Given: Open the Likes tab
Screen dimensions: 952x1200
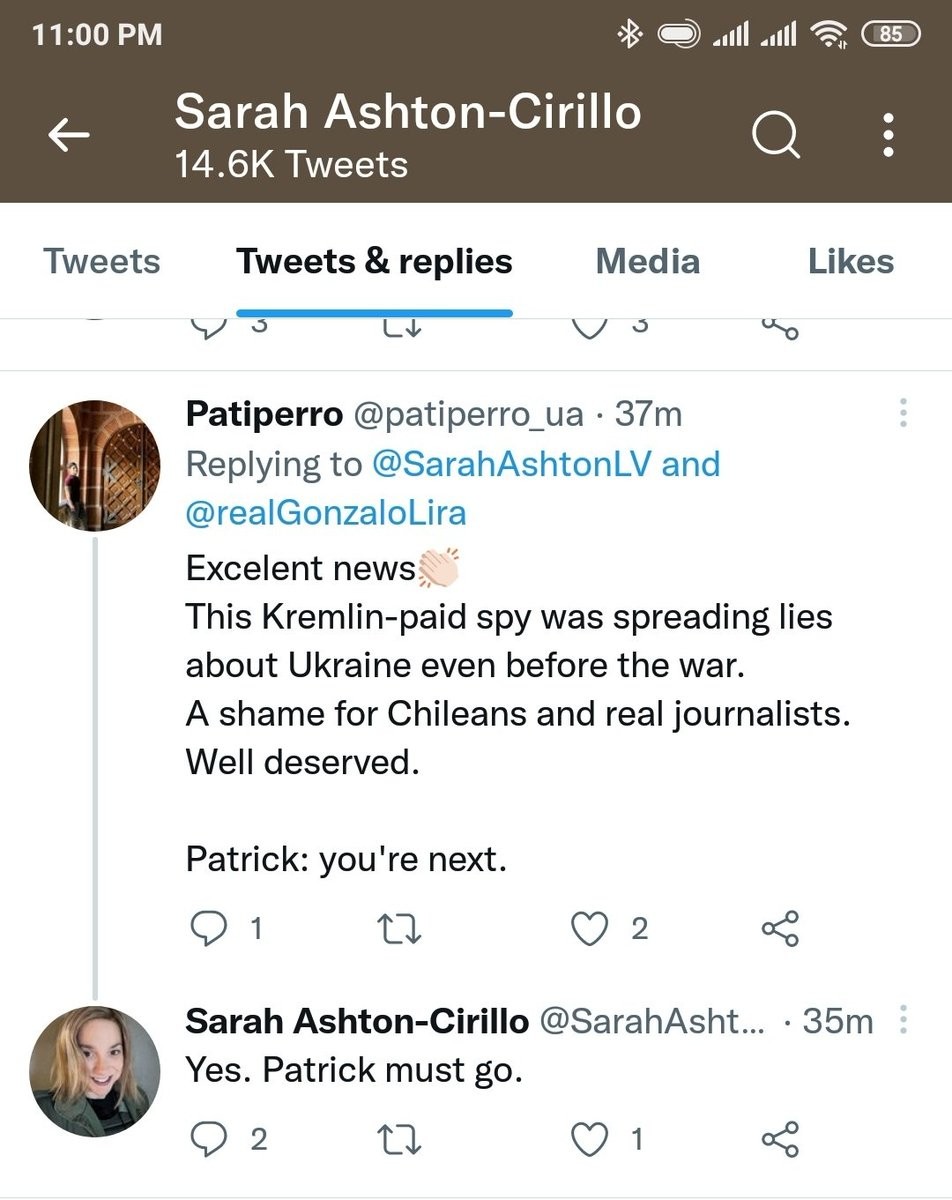Looking at the screenshot, I should click(x=850, y=262).
